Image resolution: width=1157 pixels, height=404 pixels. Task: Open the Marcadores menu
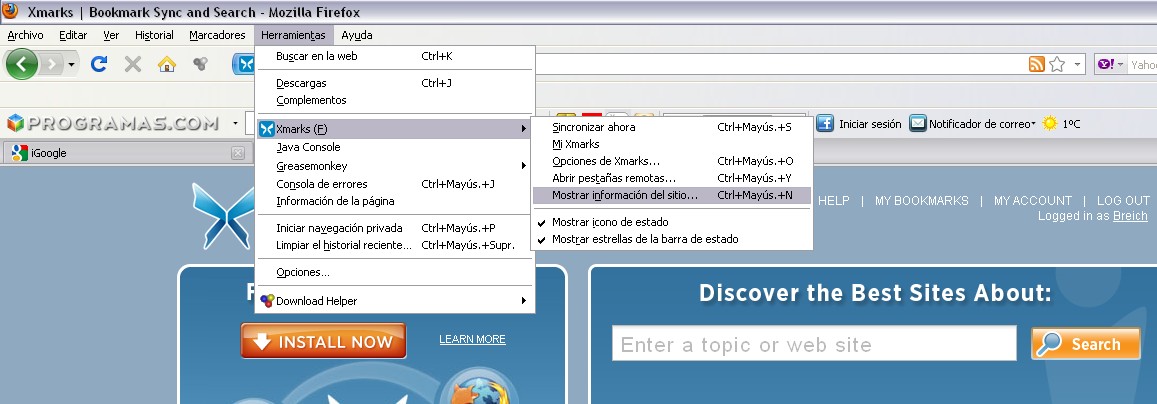217,35
